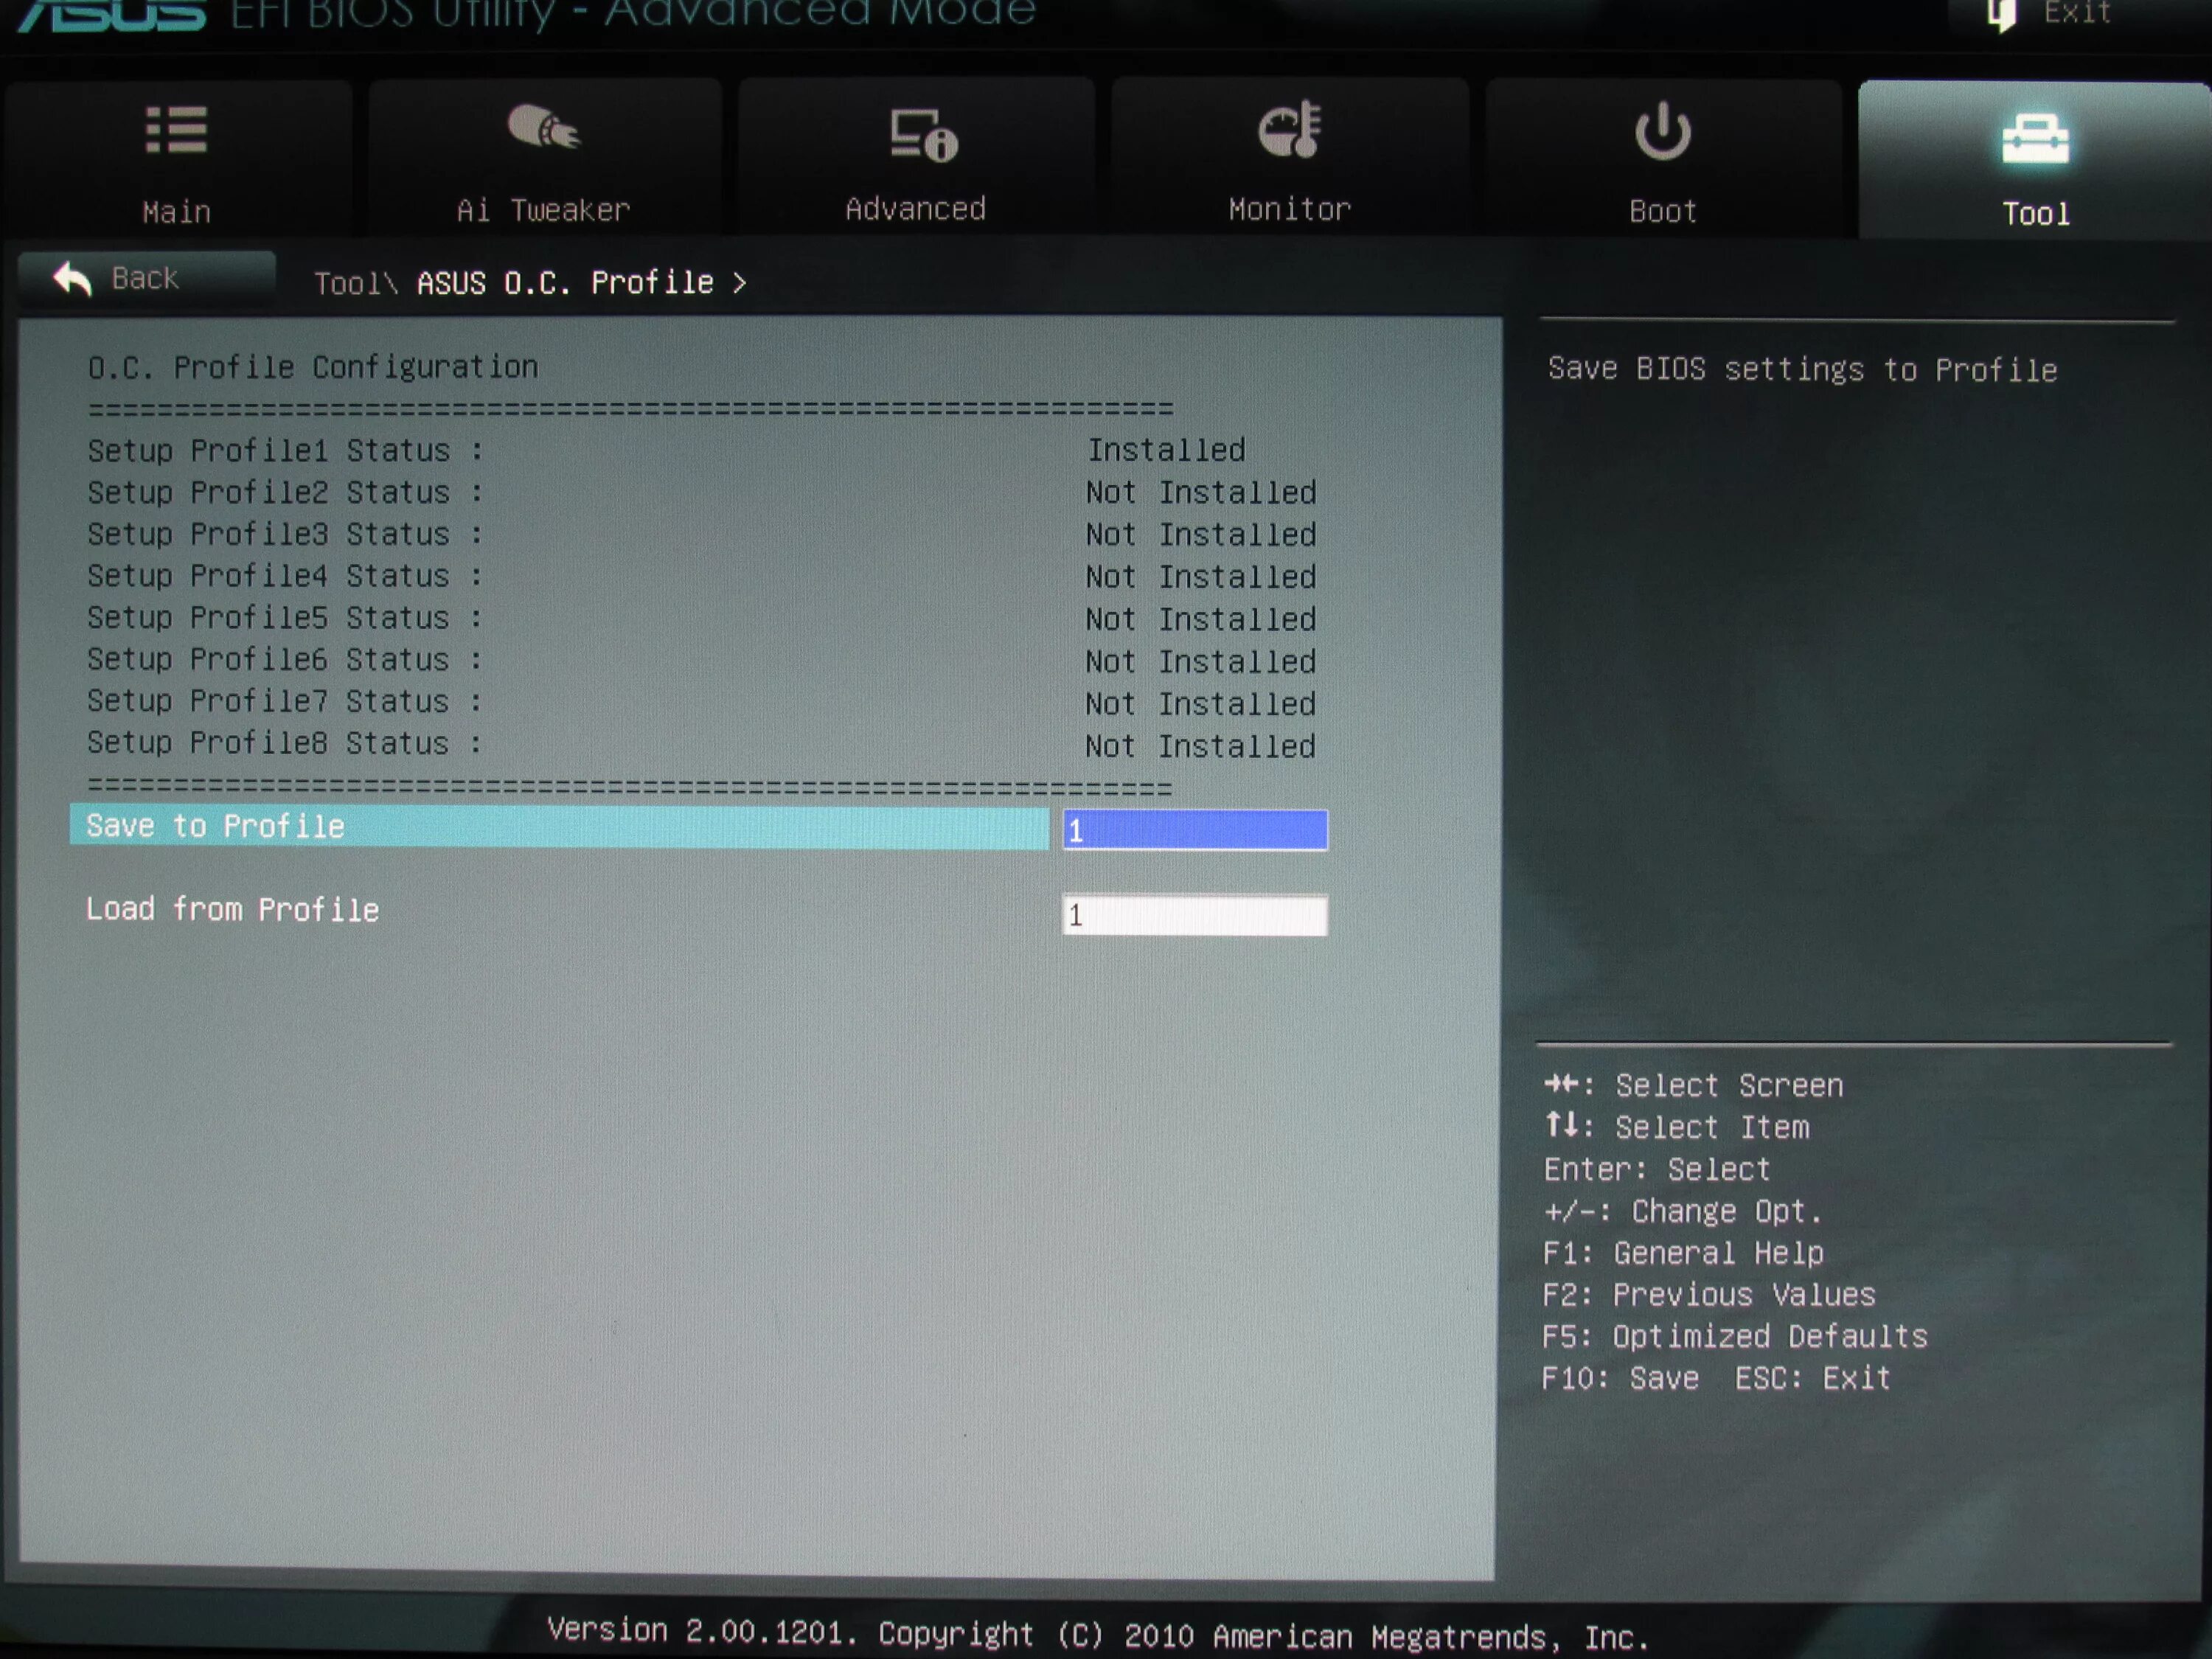
Task: Click the Advanced monitor-info icon
Action: (x=923, y=135)
